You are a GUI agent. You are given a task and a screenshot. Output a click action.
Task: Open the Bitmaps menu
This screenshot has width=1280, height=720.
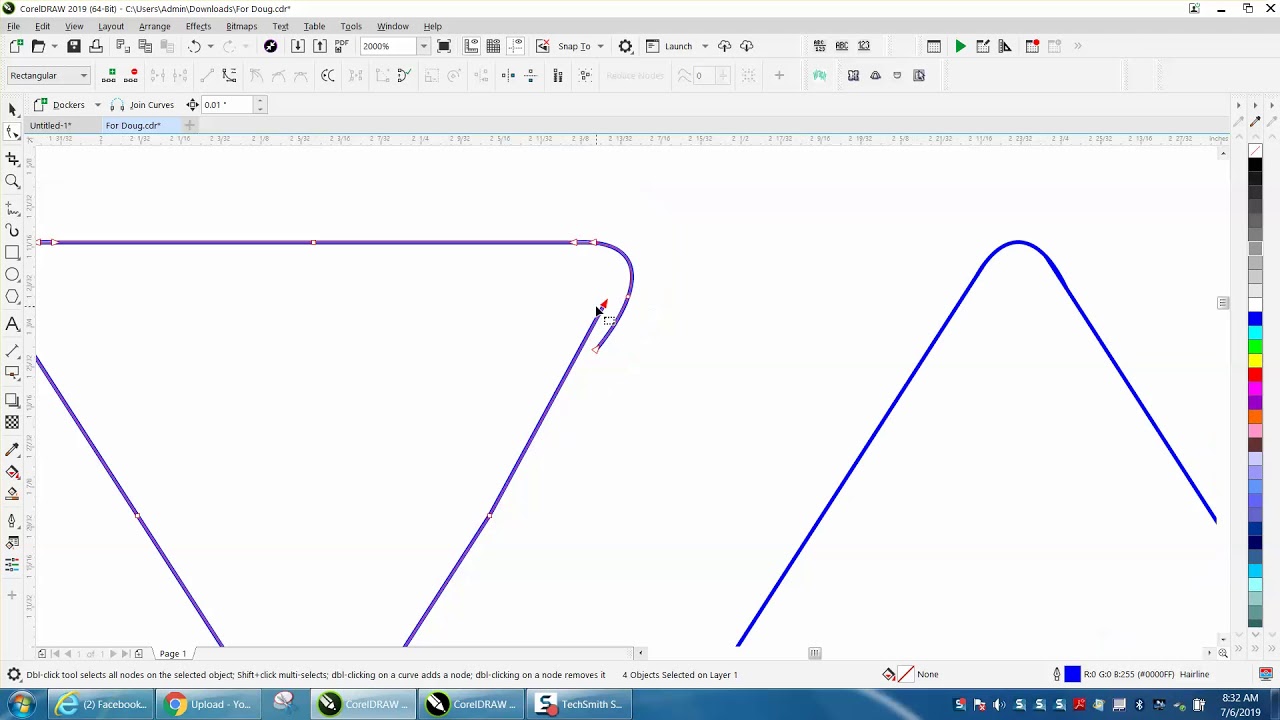(241, 26)
